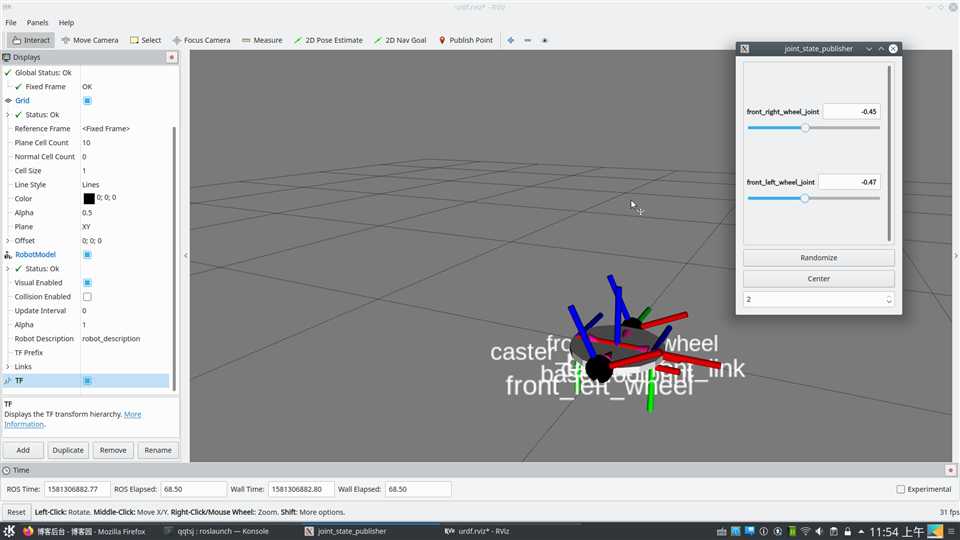Toggle the Grid display checkbox

[x=87, y=100]
